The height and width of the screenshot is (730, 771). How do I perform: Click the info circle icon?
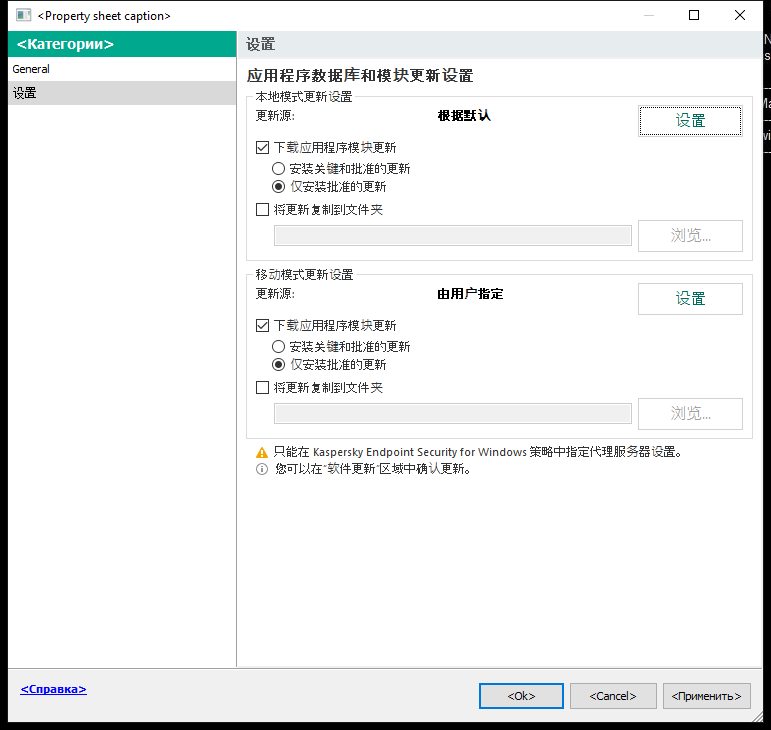click(262, 469)
